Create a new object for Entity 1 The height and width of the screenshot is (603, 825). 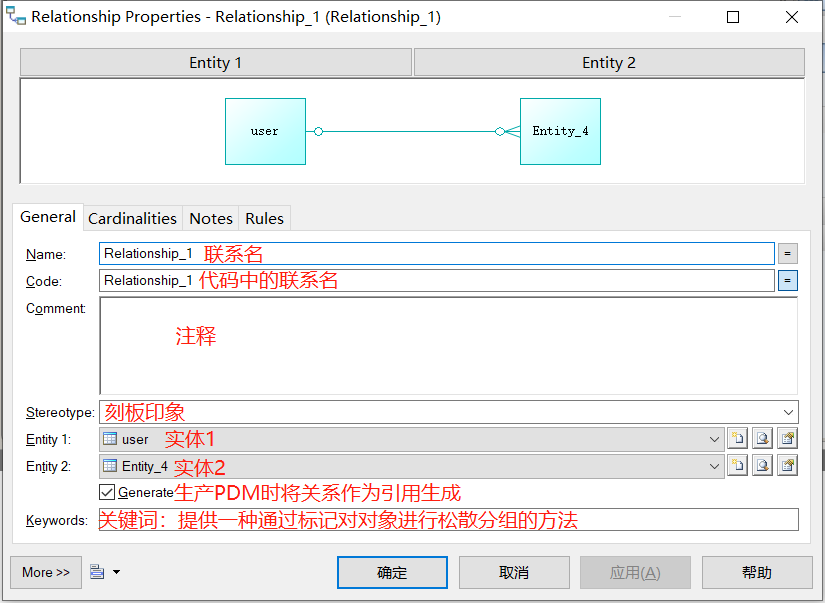coord(738,438)
